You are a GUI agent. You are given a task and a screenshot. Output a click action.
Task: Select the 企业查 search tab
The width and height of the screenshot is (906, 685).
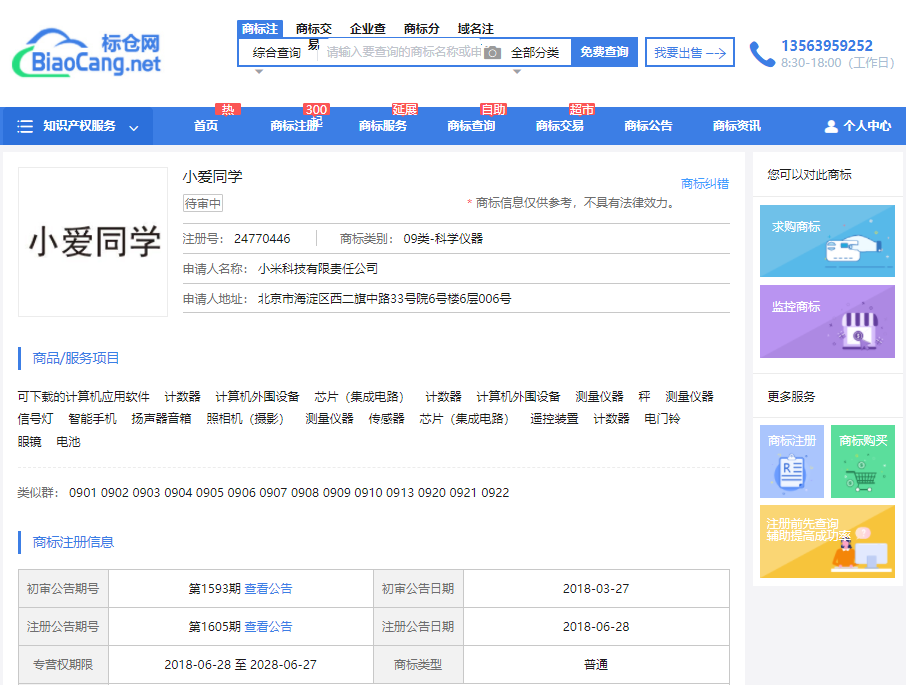[367, 29]
